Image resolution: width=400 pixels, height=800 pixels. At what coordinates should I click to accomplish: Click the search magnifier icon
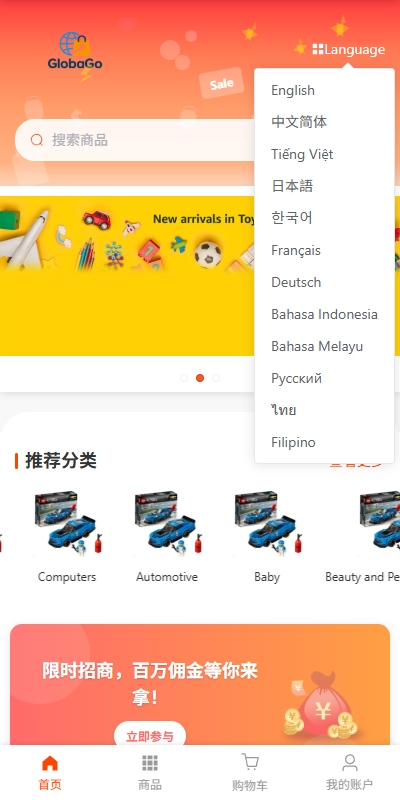pos(37,140)
